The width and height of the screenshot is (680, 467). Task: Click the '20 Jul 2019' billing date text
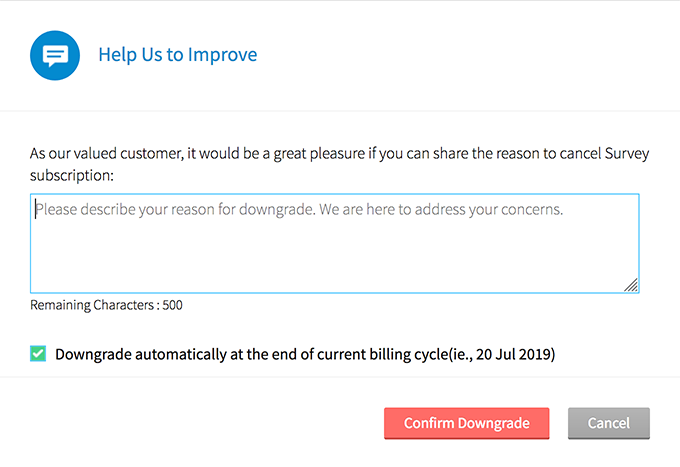point(514,354)
